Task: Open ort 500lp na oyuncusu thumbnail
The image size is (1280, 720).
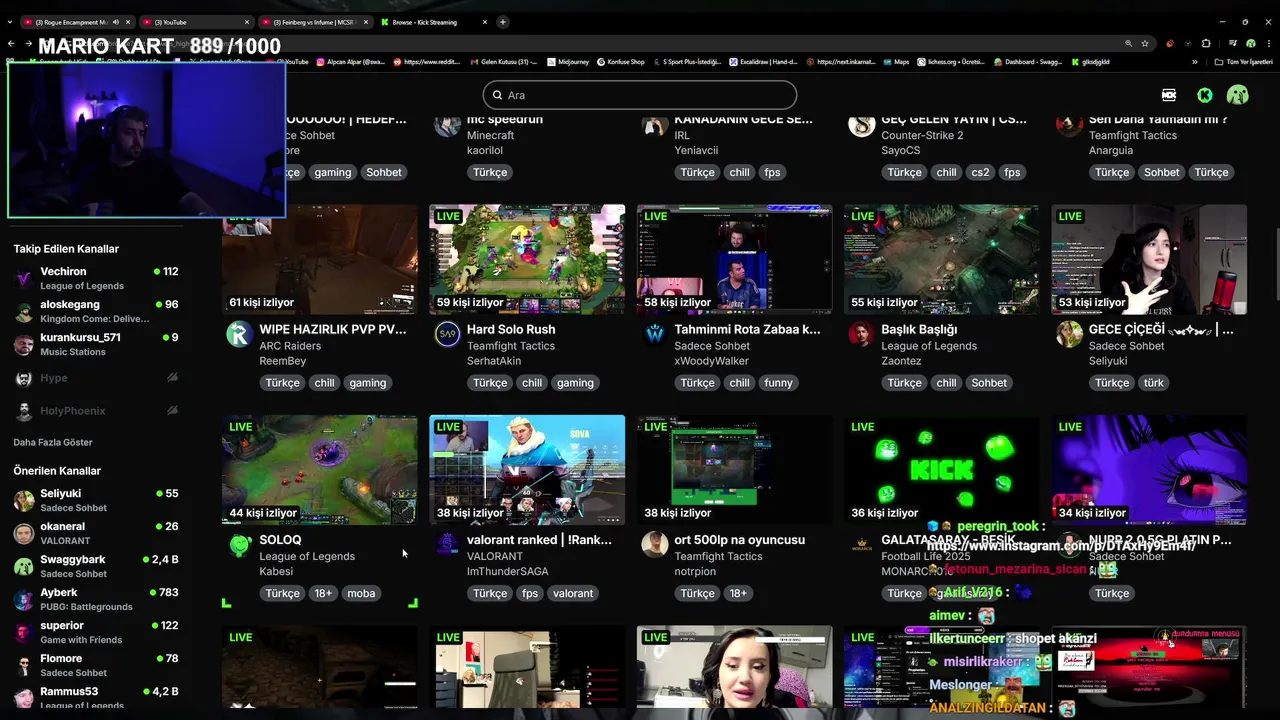Action: pyautogui.click(x=734, y=470)
